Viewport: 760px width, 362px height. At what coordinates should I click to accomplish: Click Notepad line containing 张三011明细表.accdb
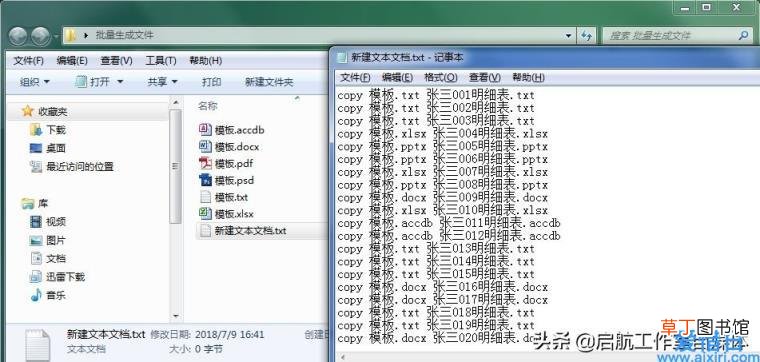tap(449, 223)
